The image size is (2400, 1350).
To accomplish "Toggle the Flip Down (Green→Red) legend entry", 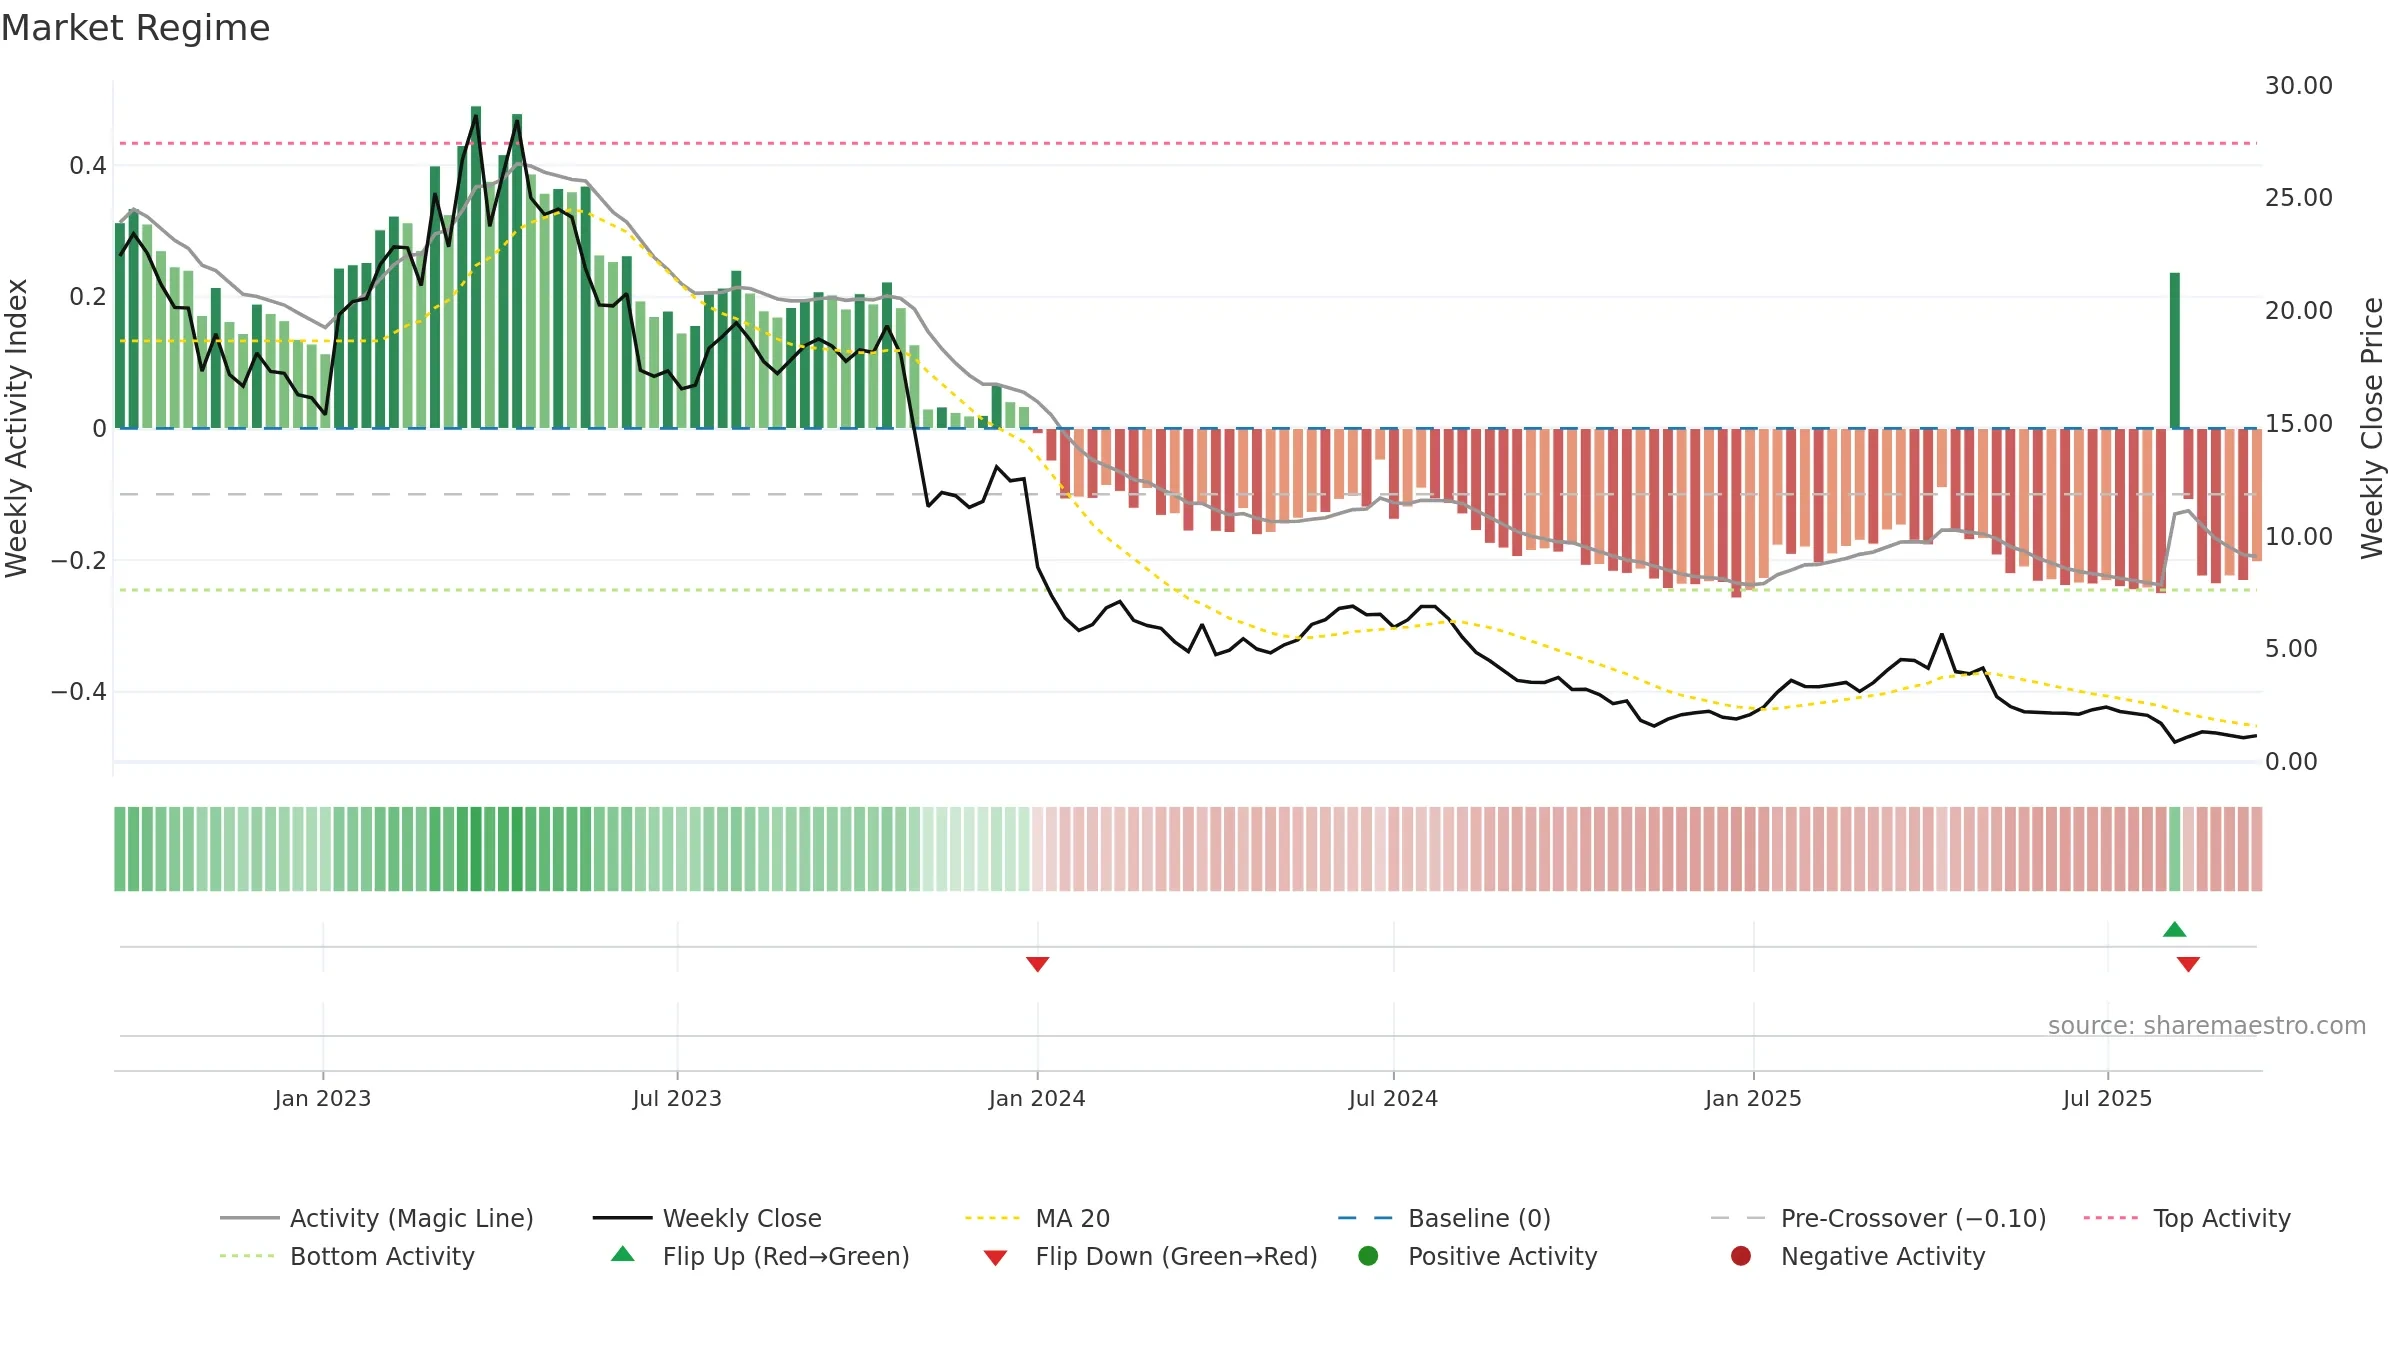I will click(x=1150, y=1256).
